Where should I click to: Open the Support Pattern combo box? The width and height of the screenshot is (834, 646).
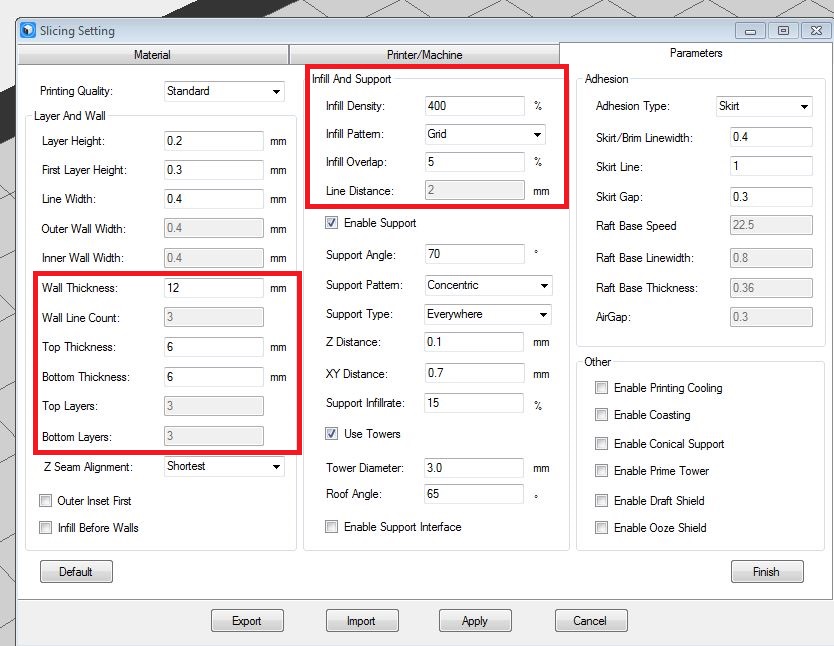[x=488, y=286]
